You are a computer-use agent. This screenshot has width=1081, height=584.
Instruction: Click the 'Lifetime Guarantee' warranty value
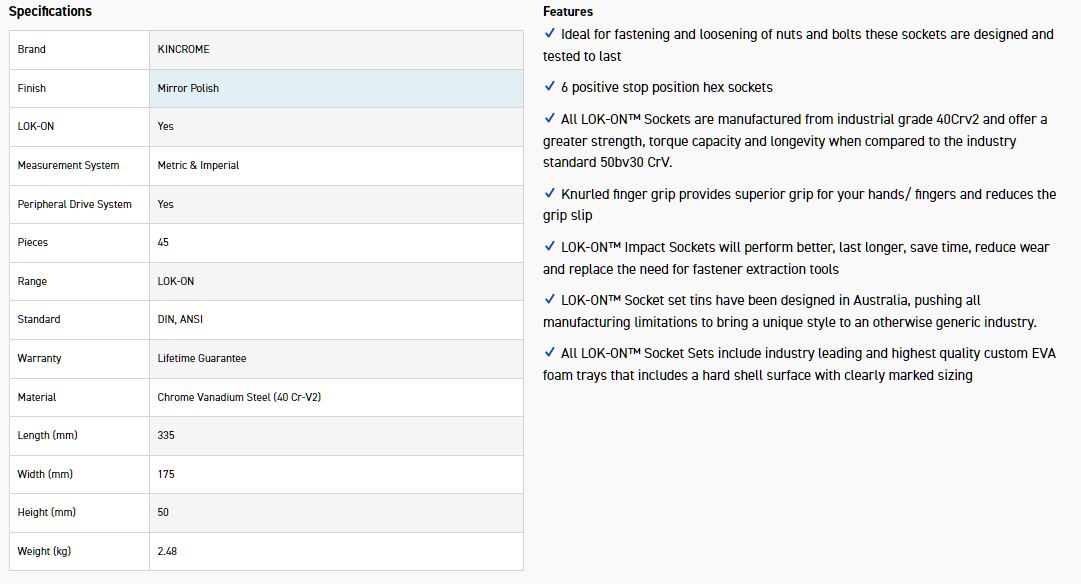tap(201, 358)
